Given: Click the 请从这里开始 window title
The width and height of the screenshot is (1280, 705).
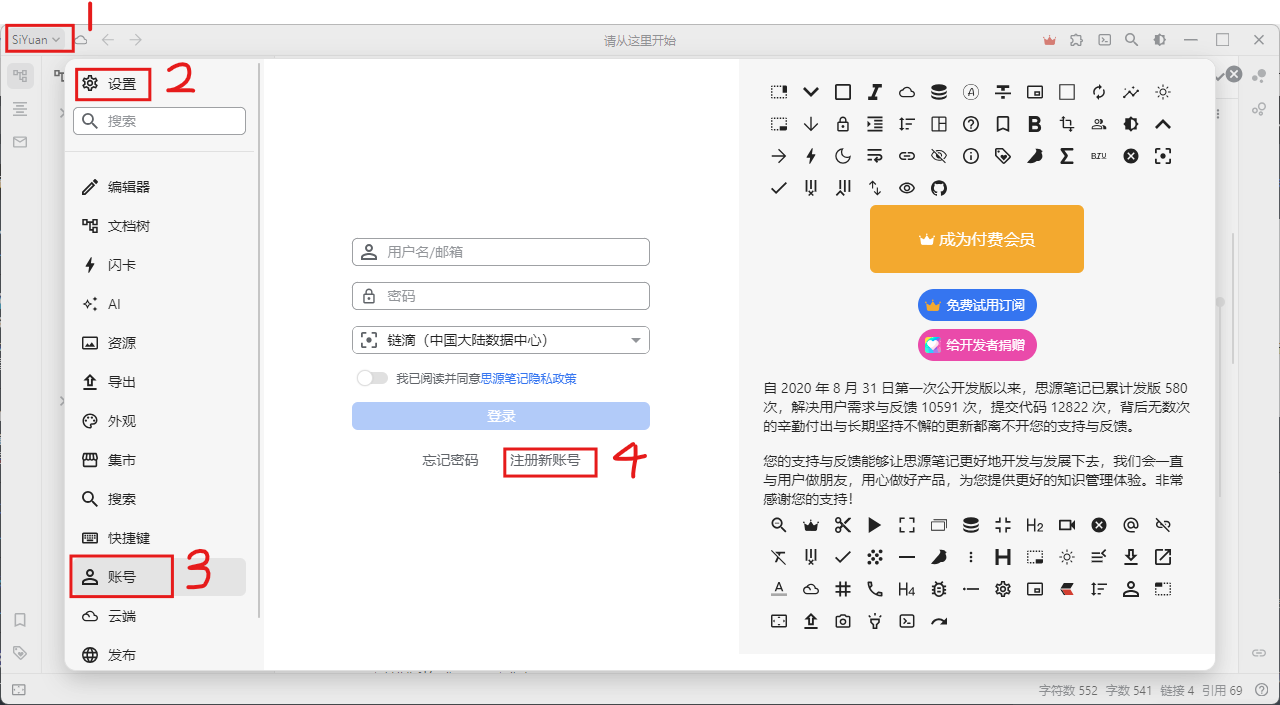Looking at the screenshot, I should coord(640,41).
